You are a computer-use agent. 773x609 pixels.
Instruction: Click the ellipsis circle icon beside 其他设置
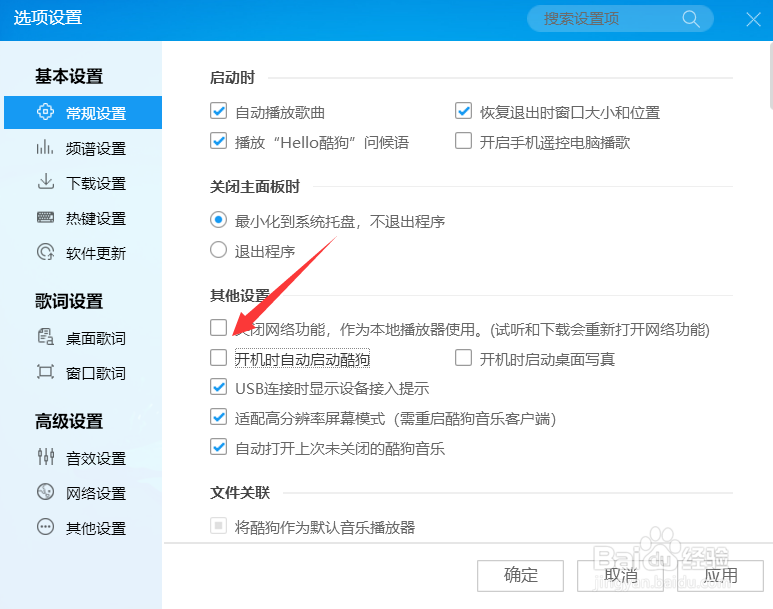[45, 527]
